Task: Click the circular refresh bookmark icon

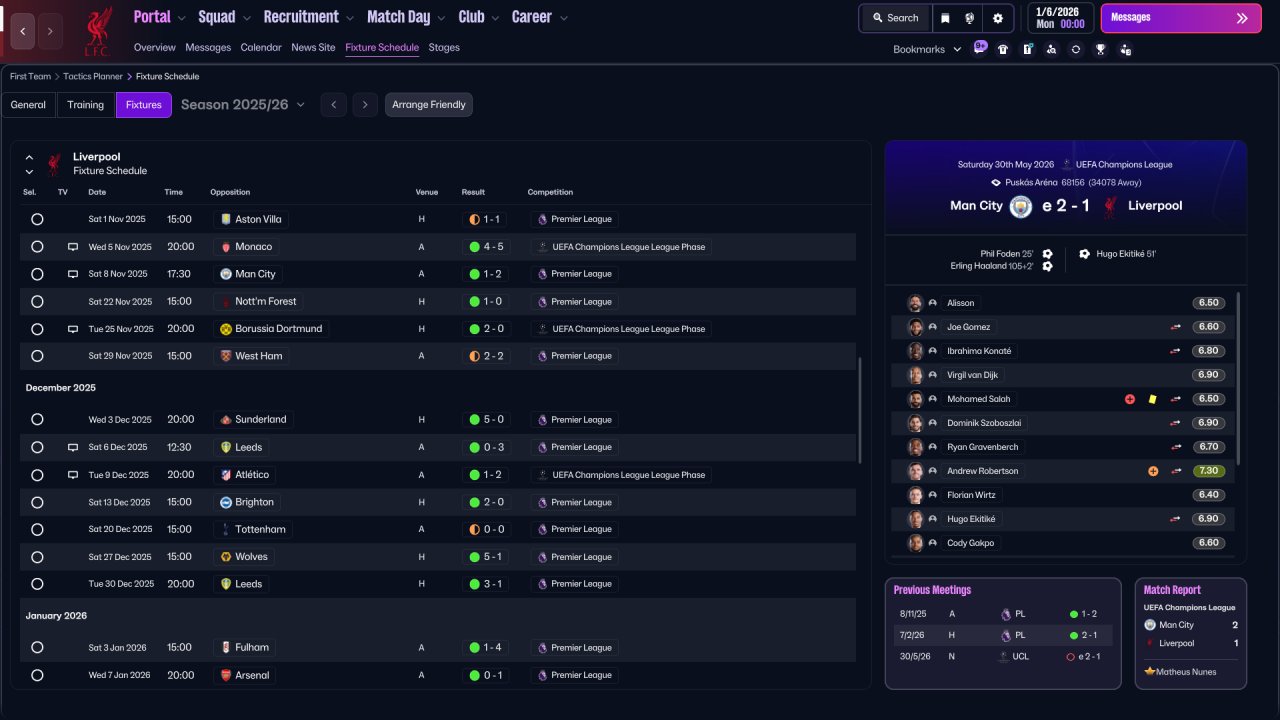Action: point(1076,49)
